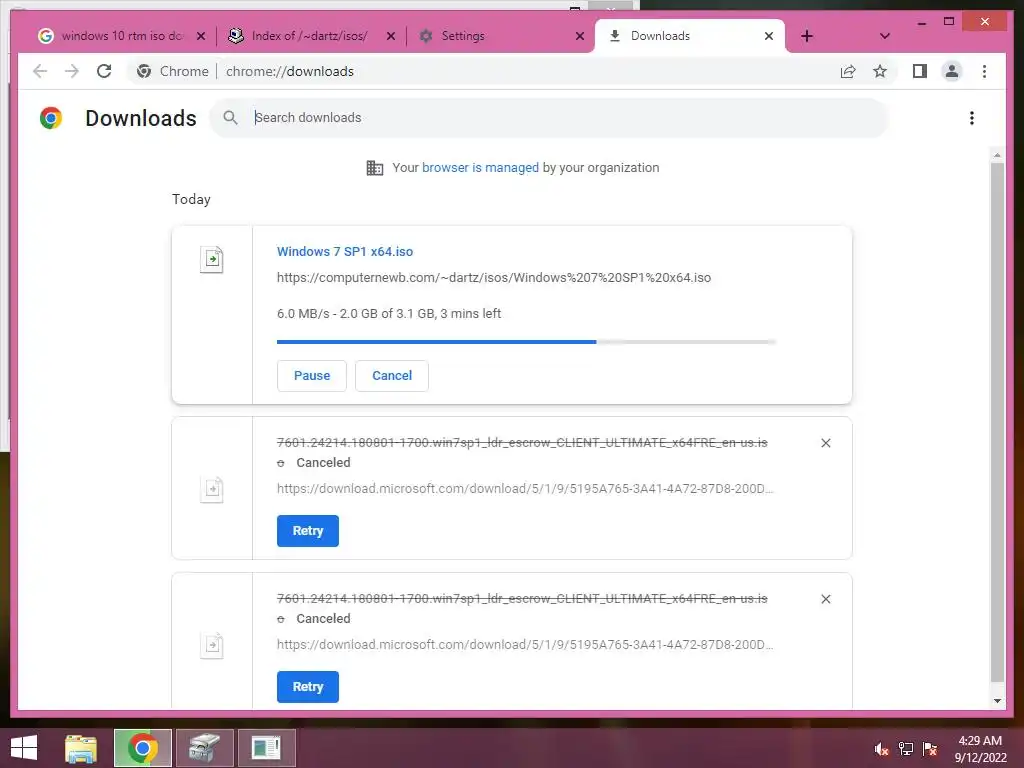This screenshot has height=768, width=1024.
Task: Switch to Index of /~dartz/isos/ tab
Action: pos(309,36)
